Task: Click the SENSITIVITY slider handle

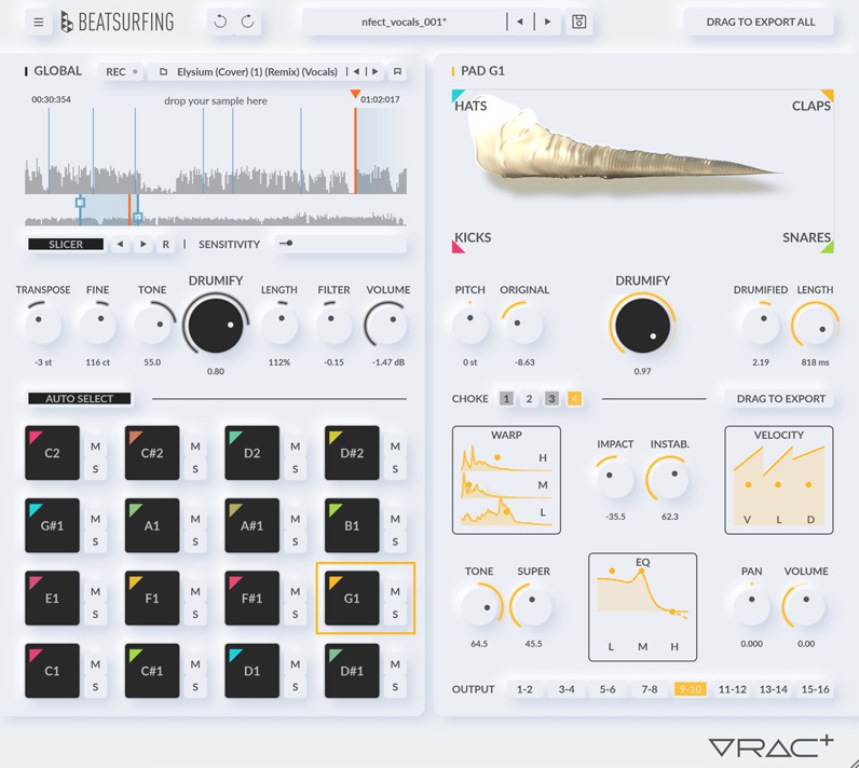Action: [x=289, y=243]
